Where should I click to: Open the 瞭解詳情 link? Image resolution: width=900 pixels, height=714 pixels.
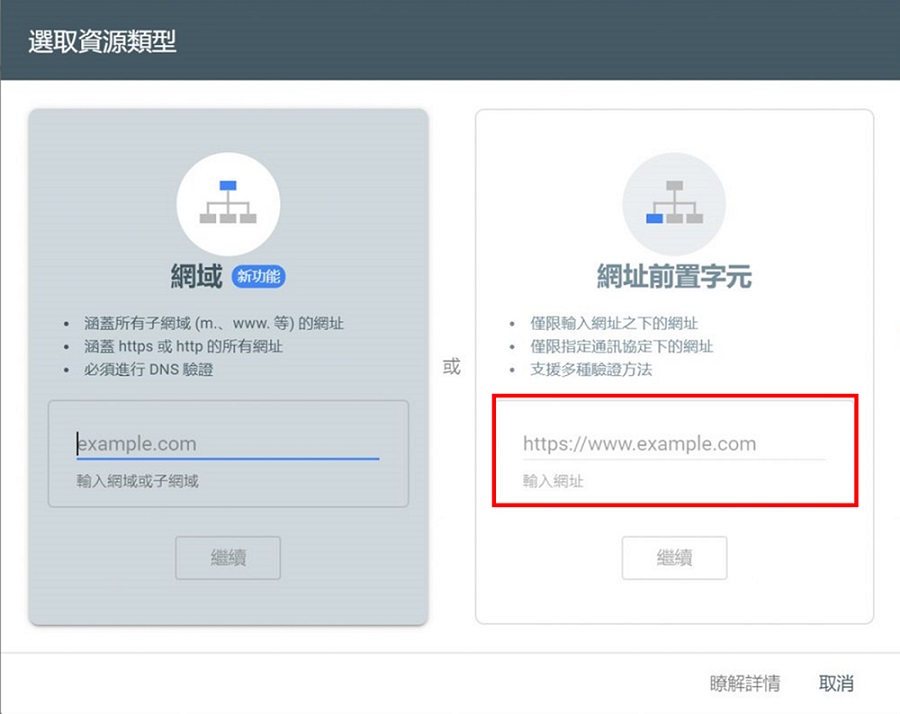745,683
